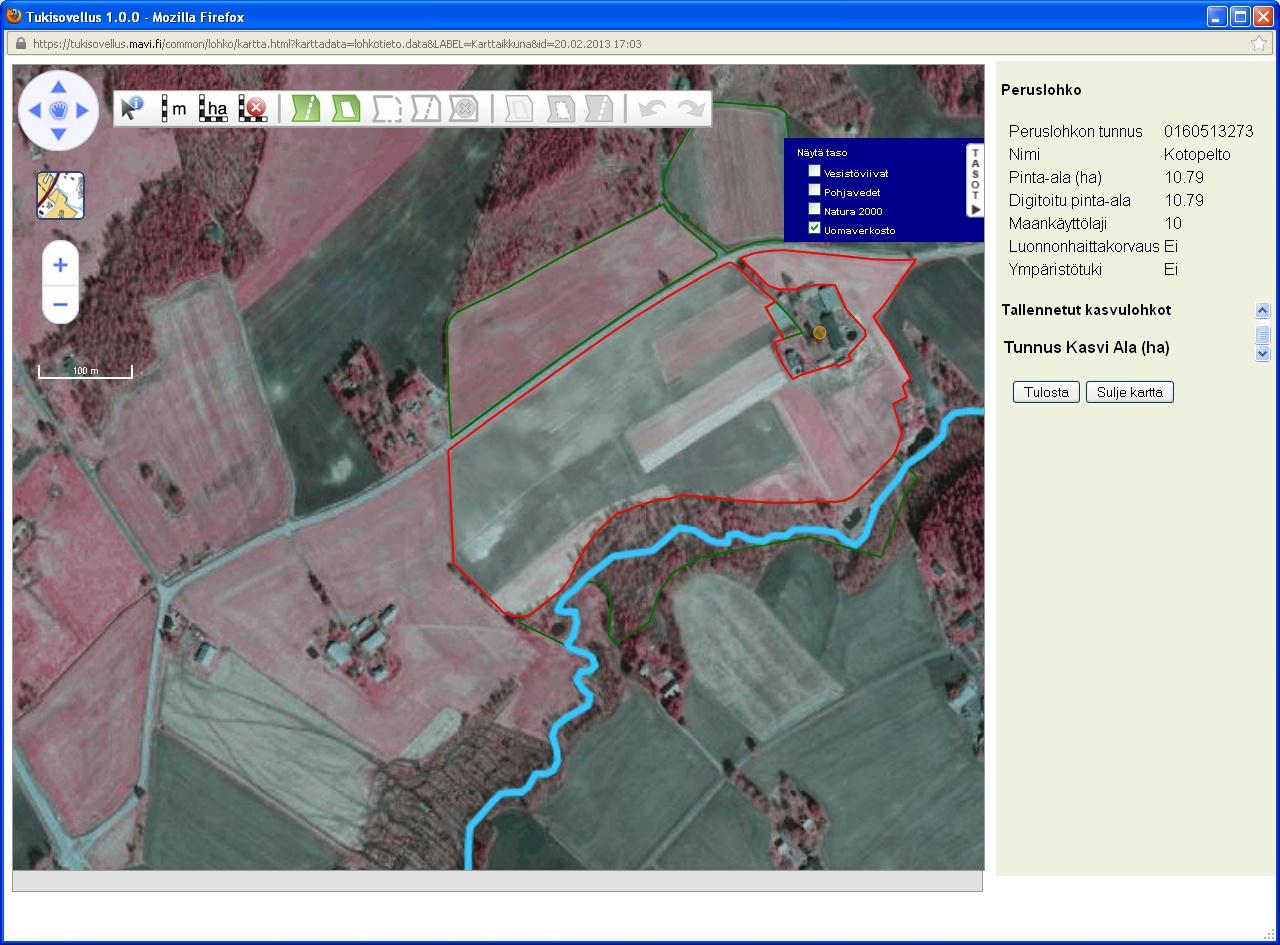The image size is (1280, 945).
Task: Click the Näytä taso label
Action: [x=822, y=153]
